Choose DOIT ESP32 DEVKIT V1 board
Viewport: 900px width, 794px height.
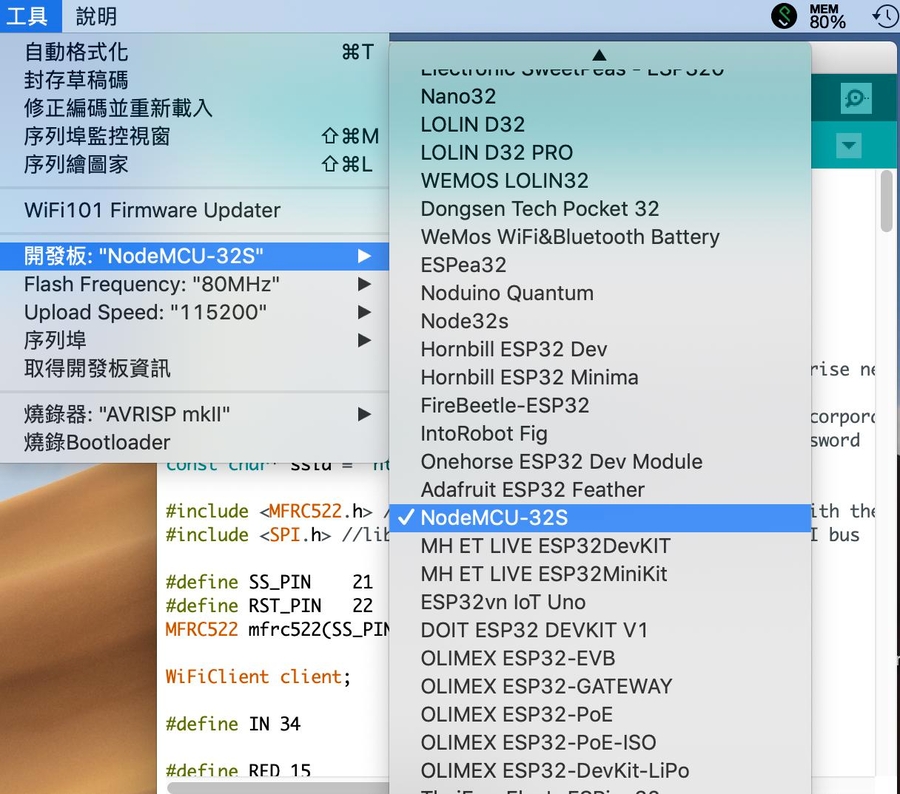coord(534,630)
